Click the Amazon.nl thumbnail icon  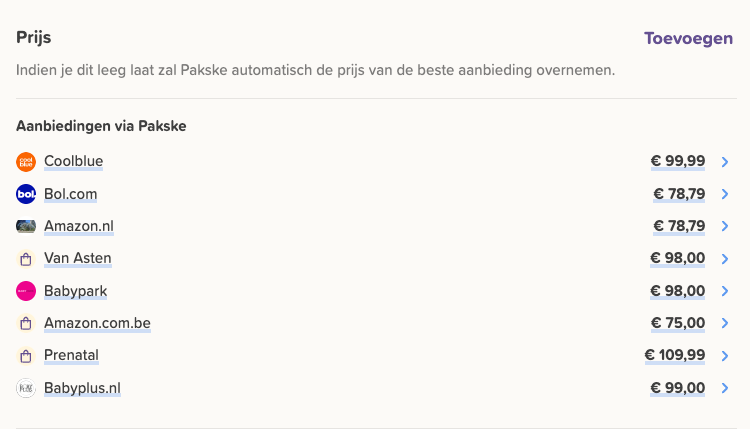(26, 226)
